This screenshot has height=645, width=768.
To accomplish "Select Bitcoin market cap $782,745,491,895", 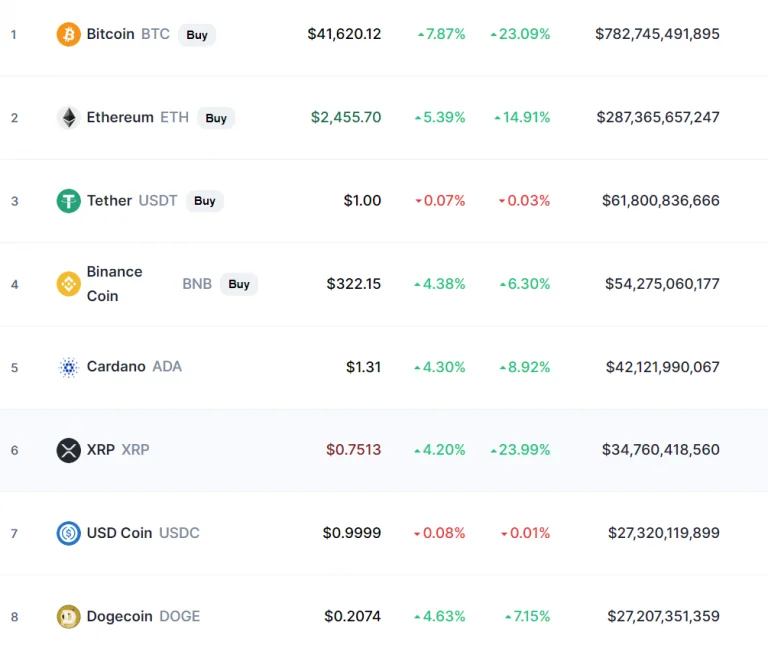I will coord(657,34).
